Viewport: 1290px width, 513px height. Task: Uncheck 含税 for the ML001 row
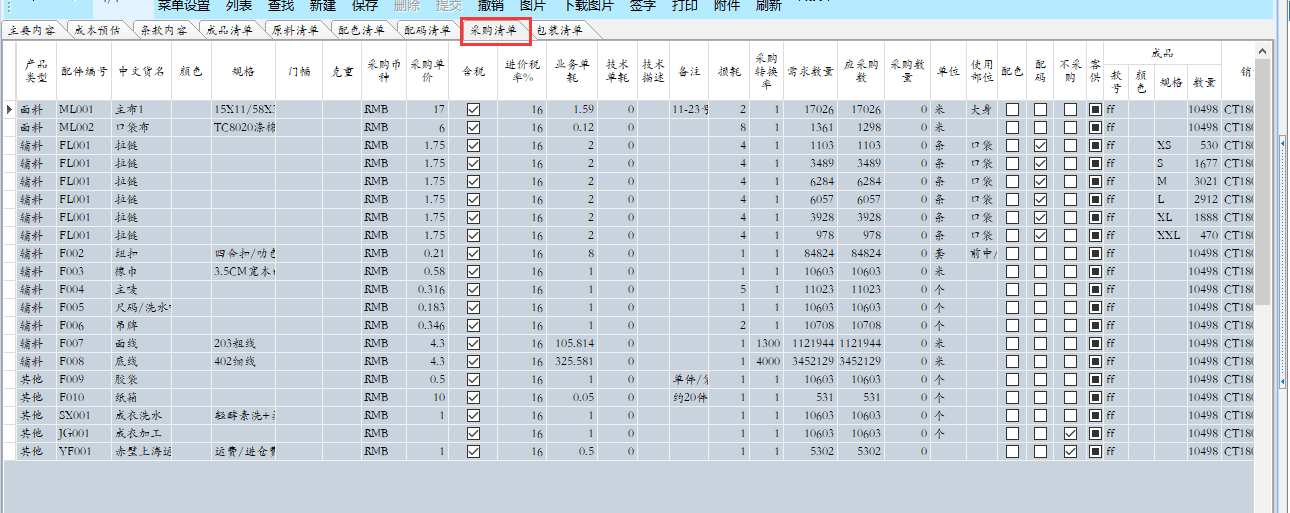pos(473,109)
